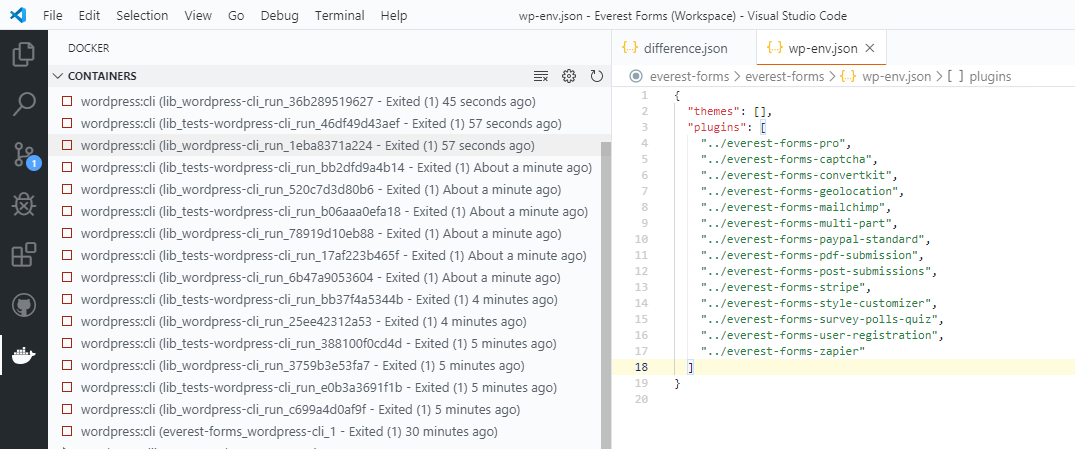Click the JSON icon on wp-env.json tab
The height and width of the screenshot is (449, 1075).
[x=775, y=48]
